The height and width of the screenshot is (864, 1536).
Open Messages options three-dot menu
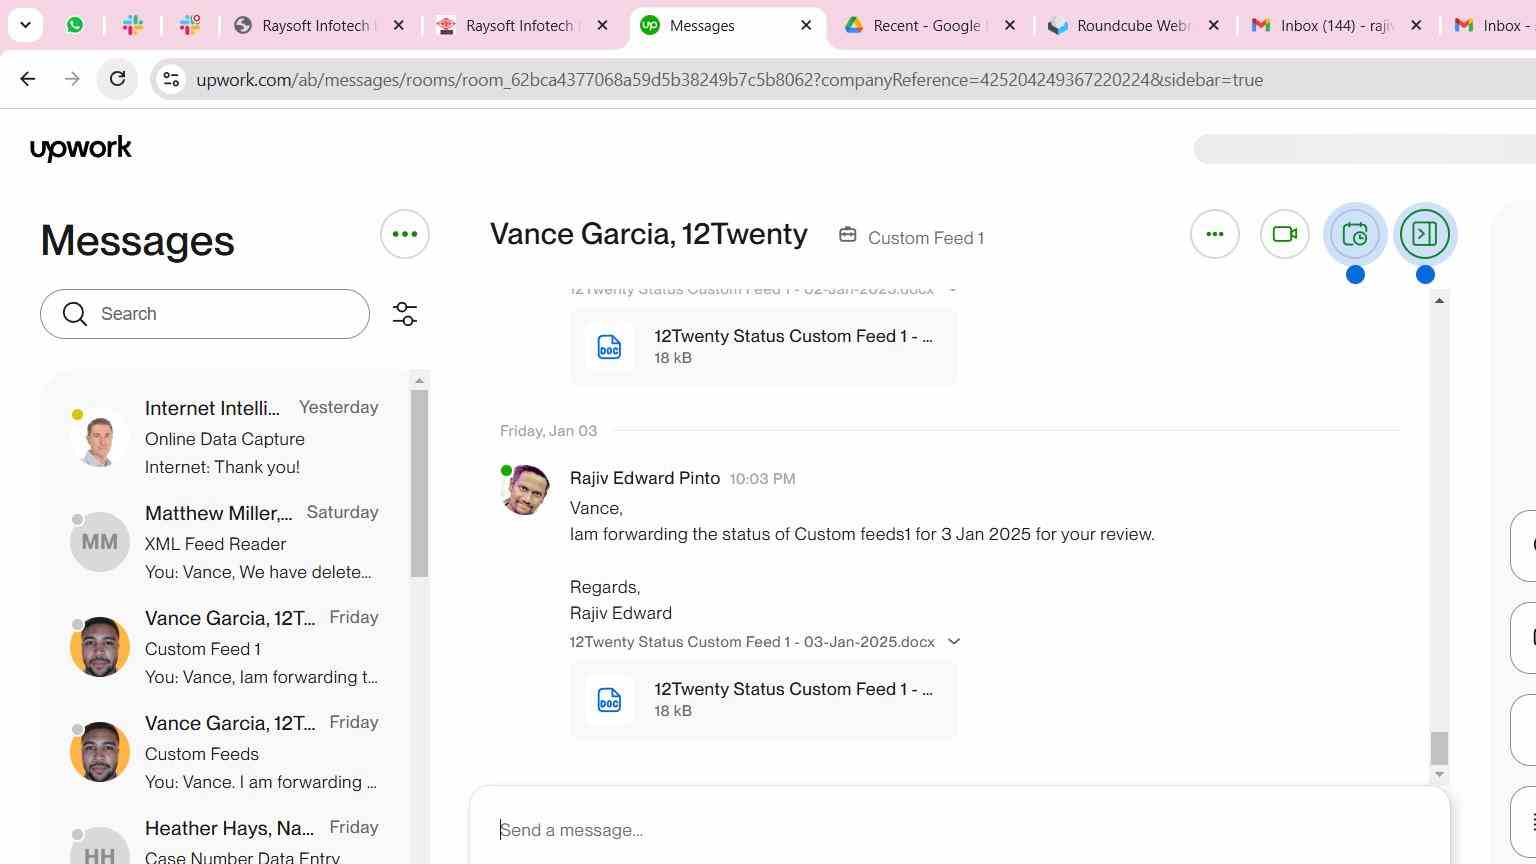tap(405, 234)
